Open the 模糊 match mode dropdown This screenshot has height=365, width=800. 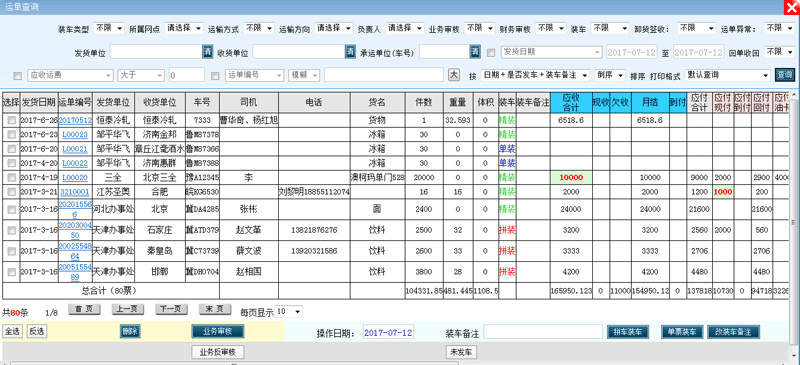click(x=304, y=75)
